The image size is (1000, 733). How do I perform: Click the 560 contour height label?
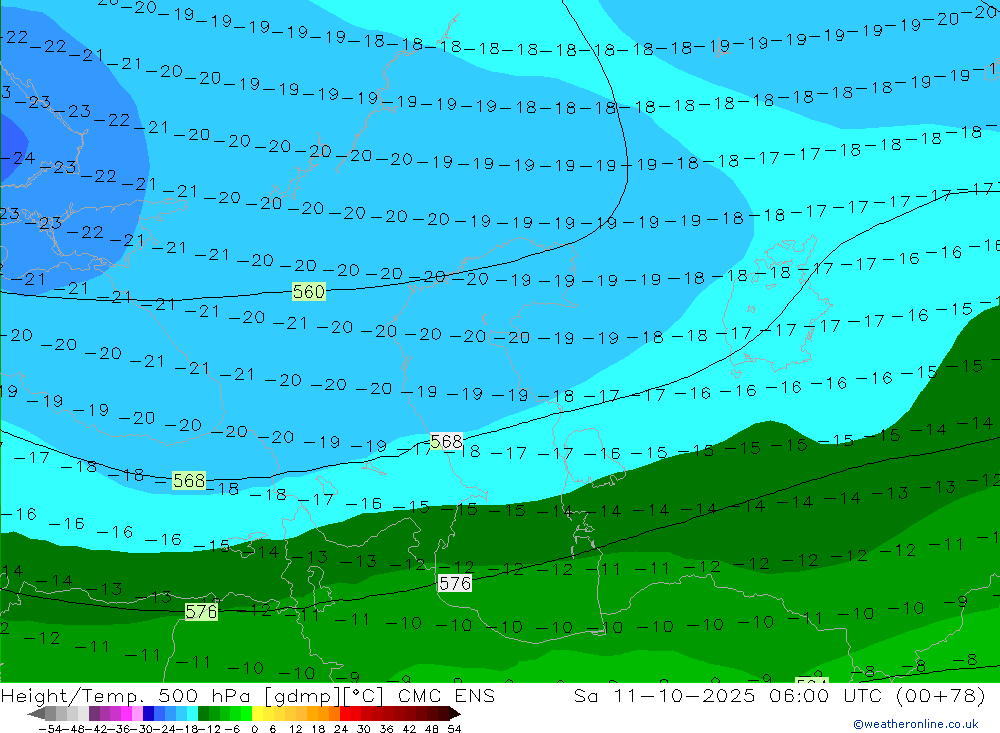tap(309, 292)
